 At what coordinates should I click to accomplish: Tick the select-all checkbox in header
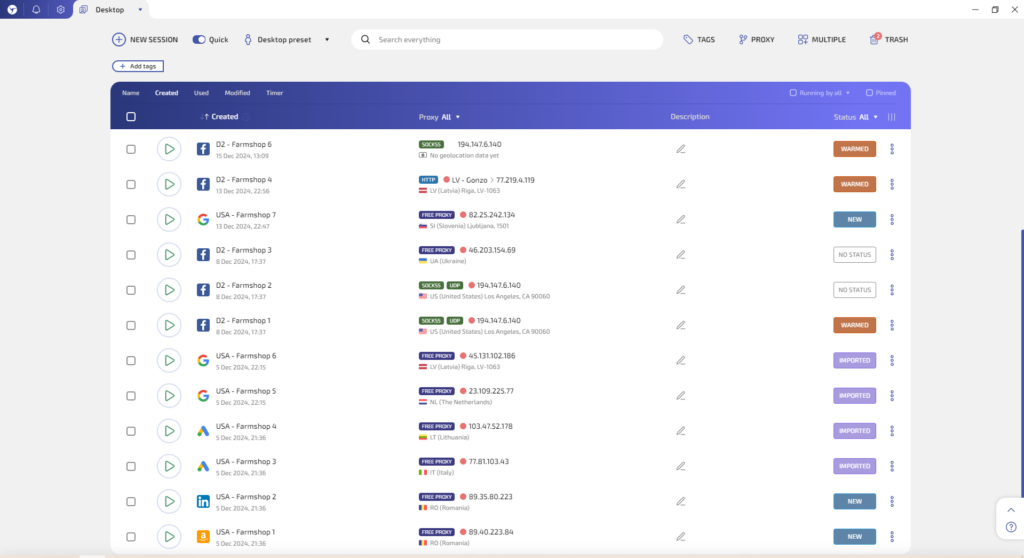point(131,117)
